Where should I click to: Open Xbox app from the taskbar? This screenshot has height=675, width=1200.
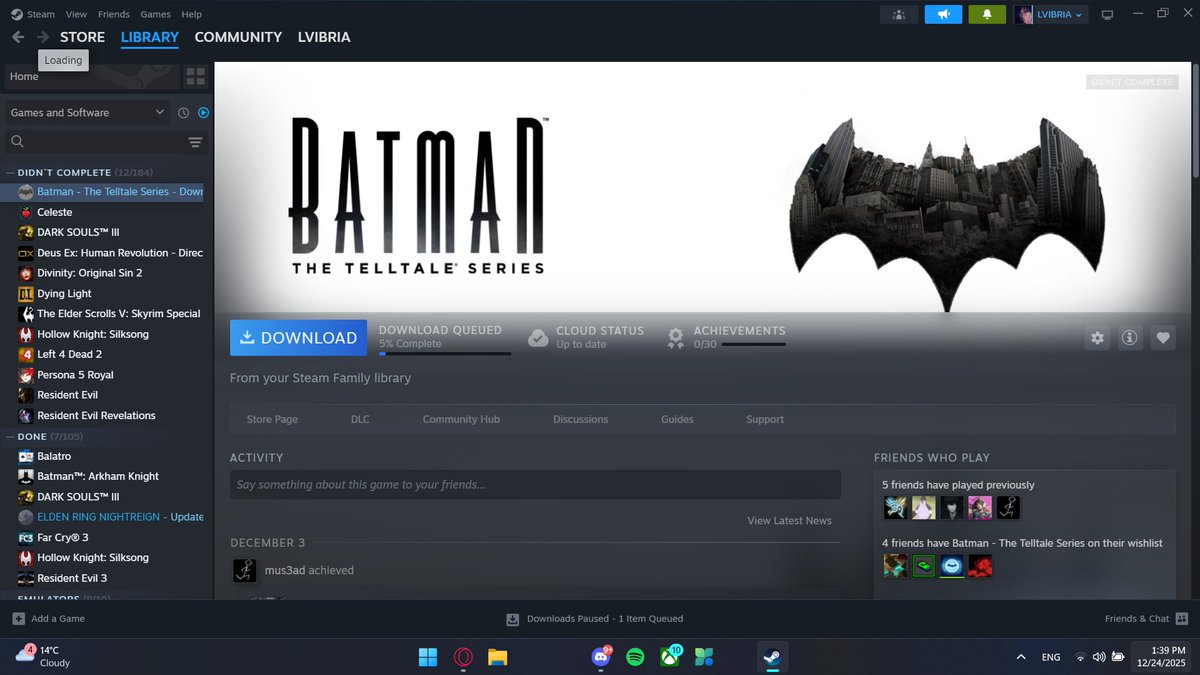(x=669, y=657)
